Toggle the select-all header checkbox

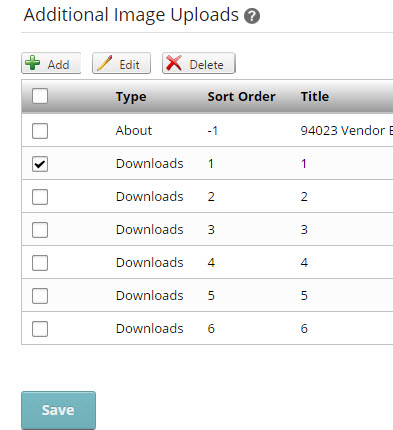[x=40, y=96]
